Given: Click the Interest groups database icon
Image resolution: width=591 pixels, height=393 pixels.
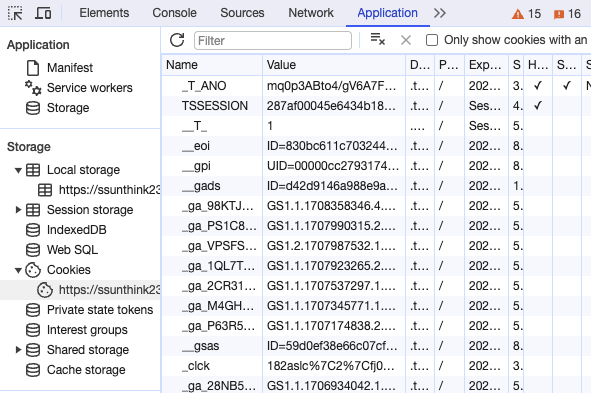Looking at the screenshot, I should (x=33, y=330).
